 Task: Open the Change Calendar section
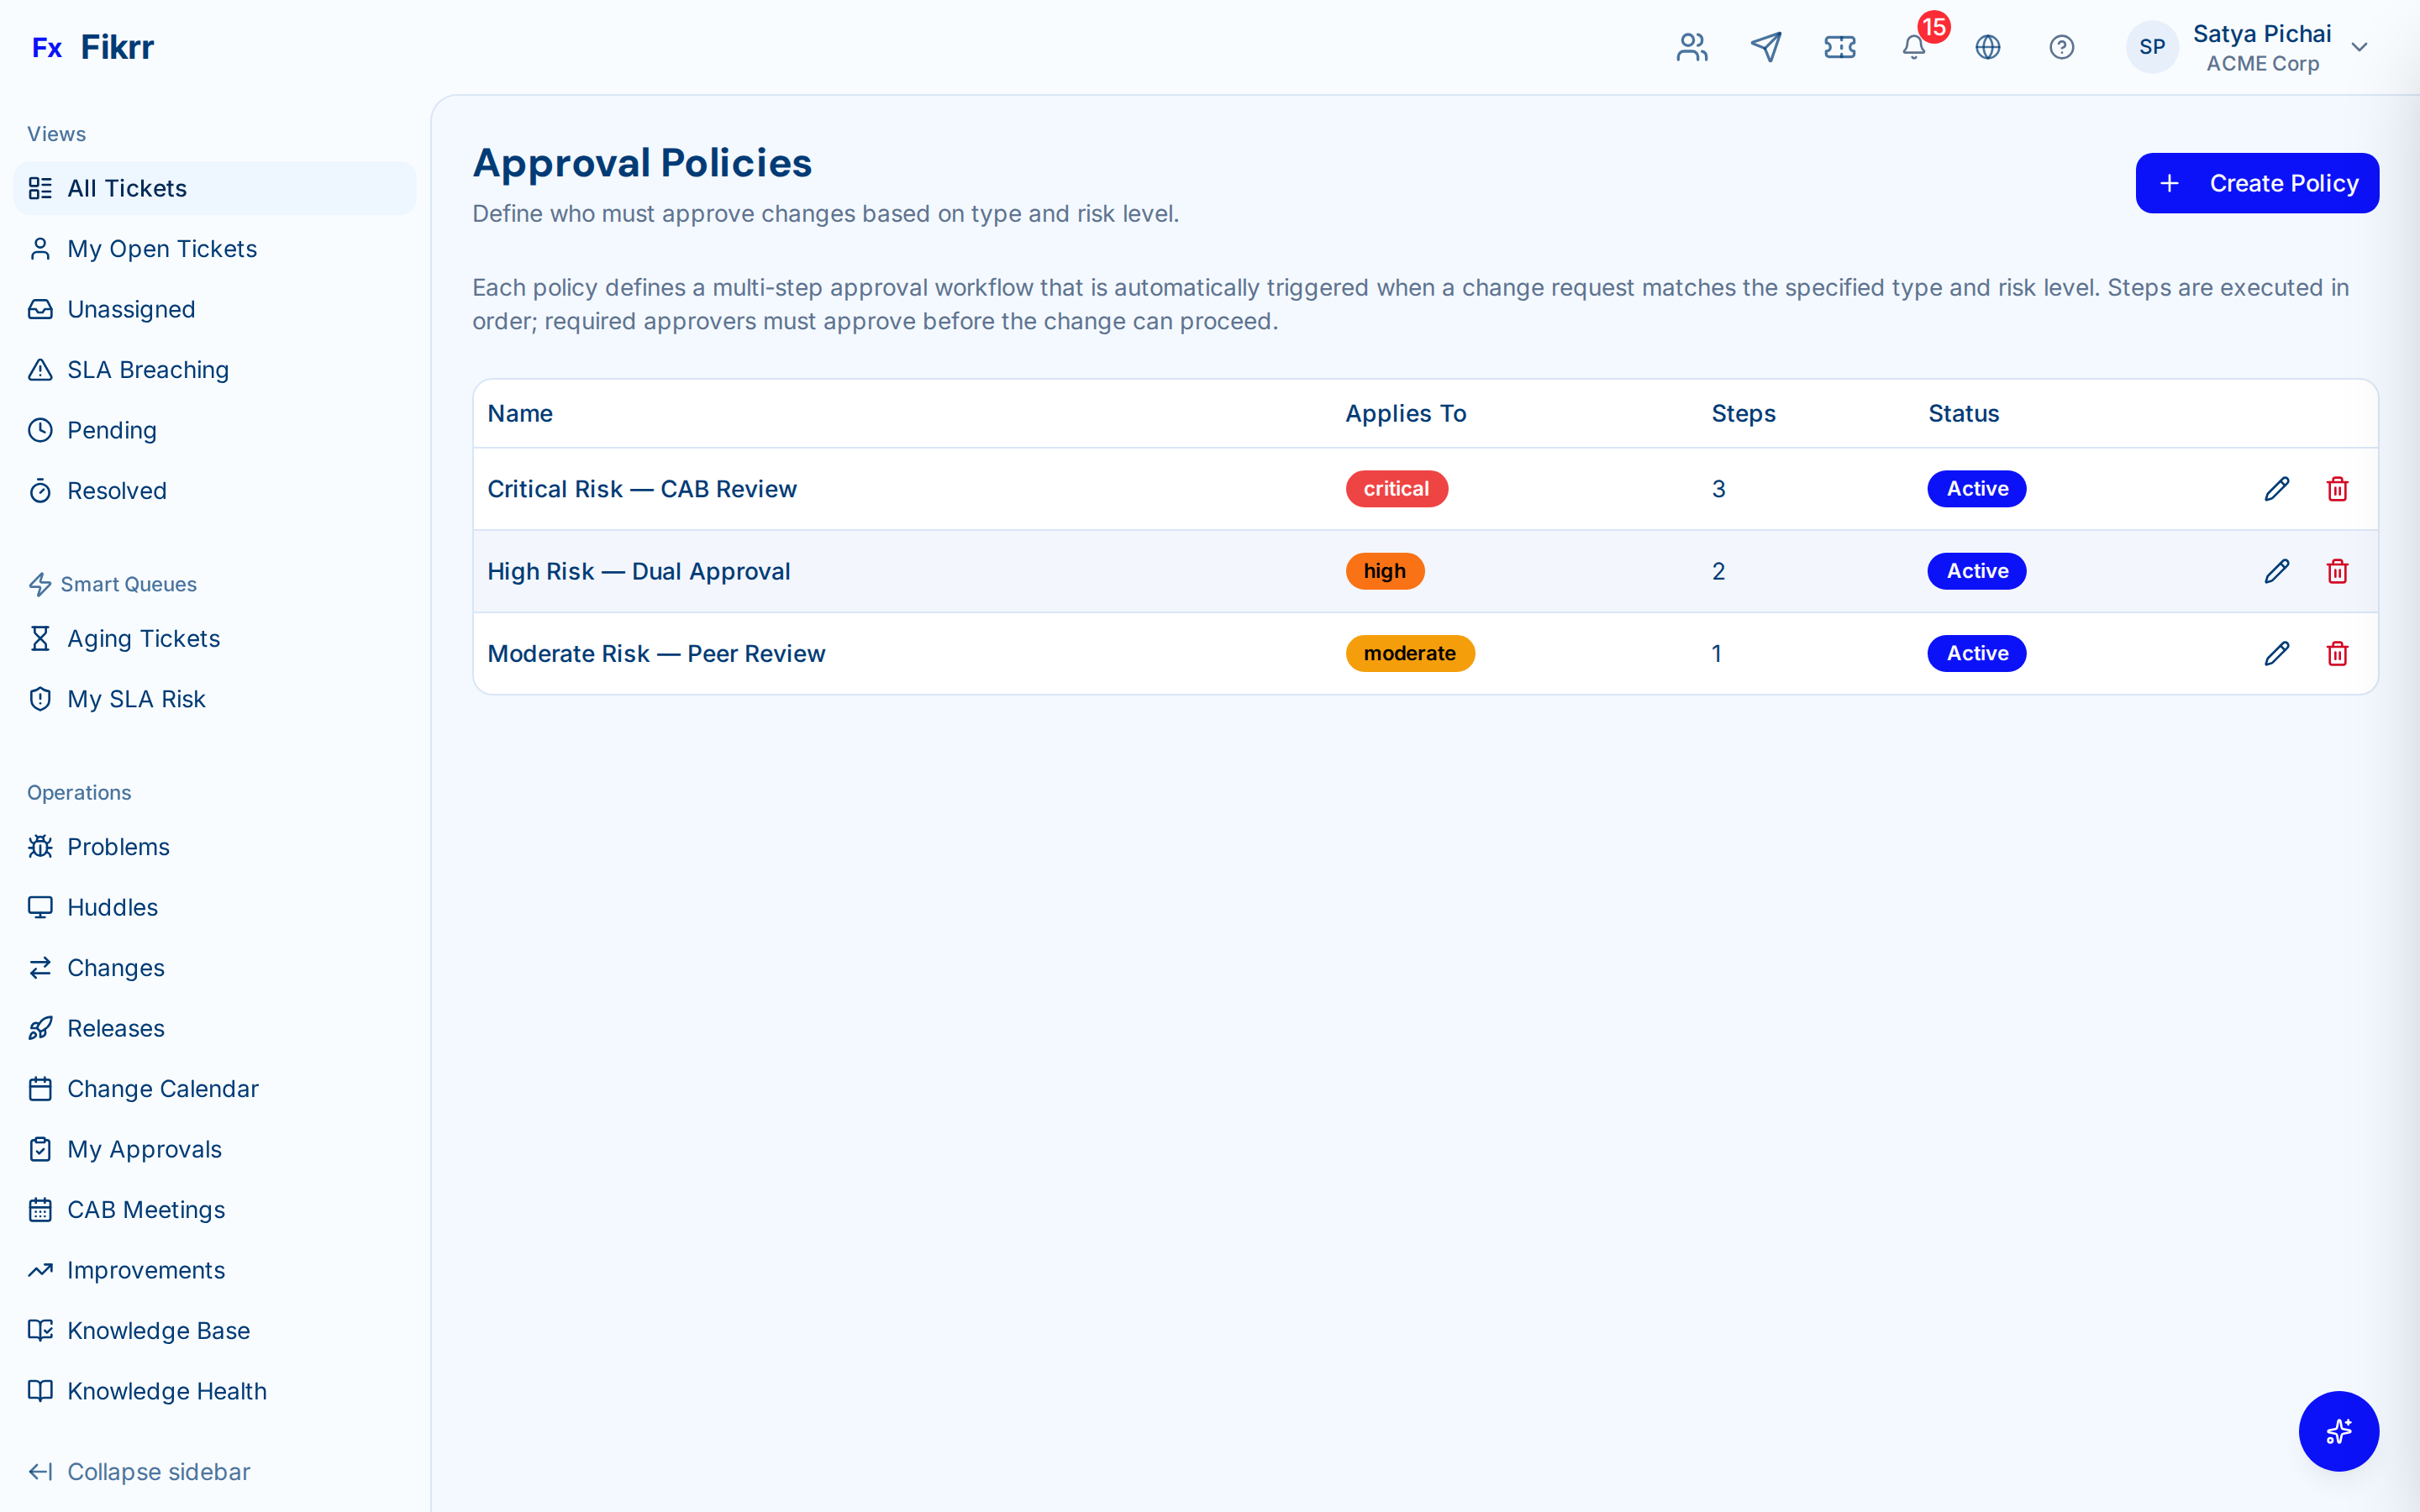(x=162, y=1088)
